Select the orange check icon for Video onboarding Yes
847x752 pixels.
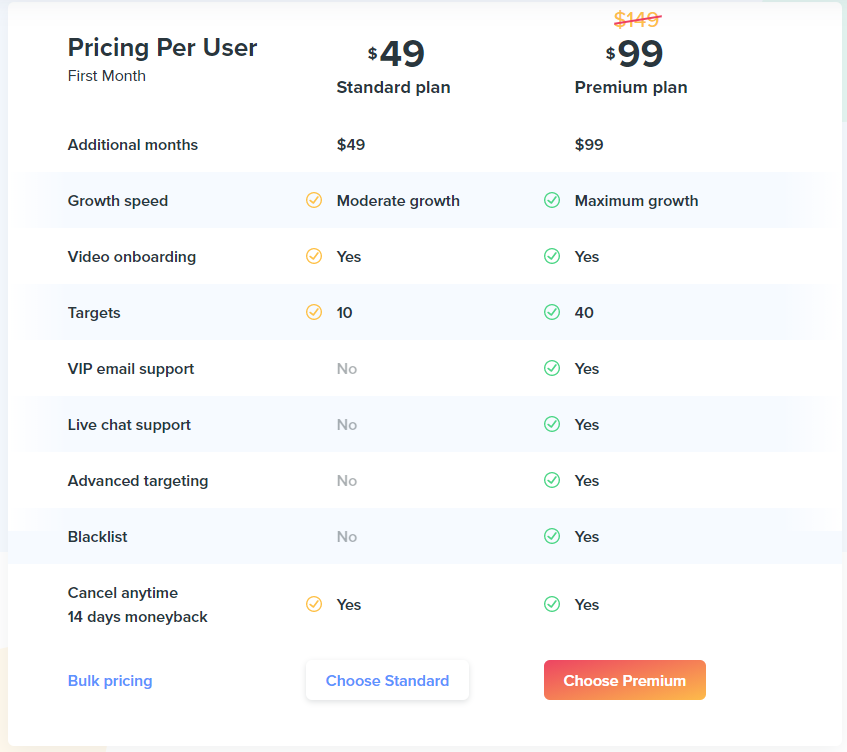click(x=314, y=256)
